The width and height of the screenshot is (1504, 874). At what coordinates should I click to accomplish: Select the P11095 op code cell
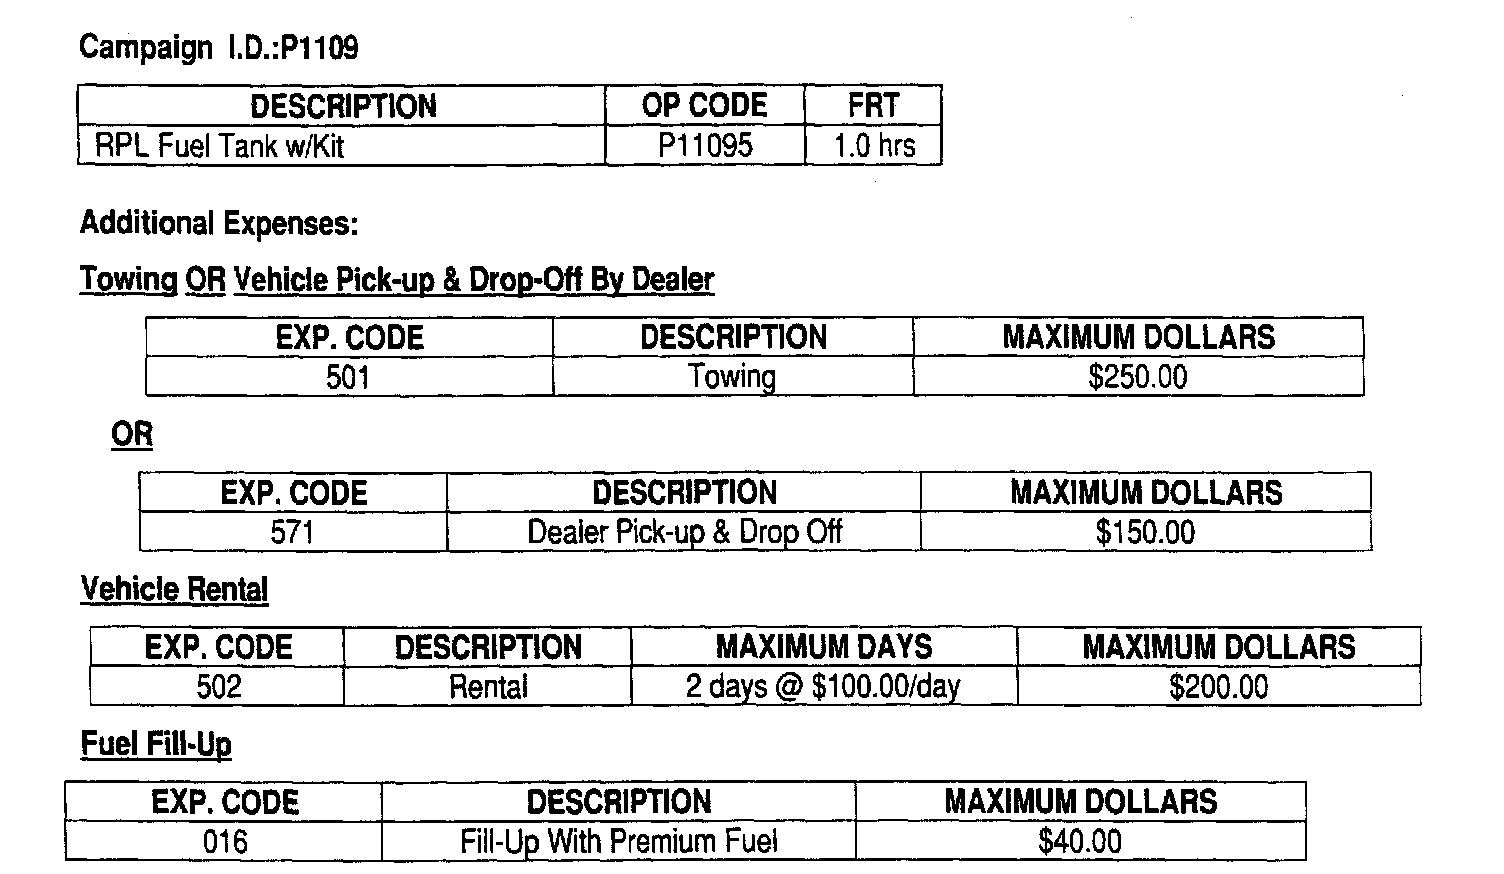pos(705,146)
